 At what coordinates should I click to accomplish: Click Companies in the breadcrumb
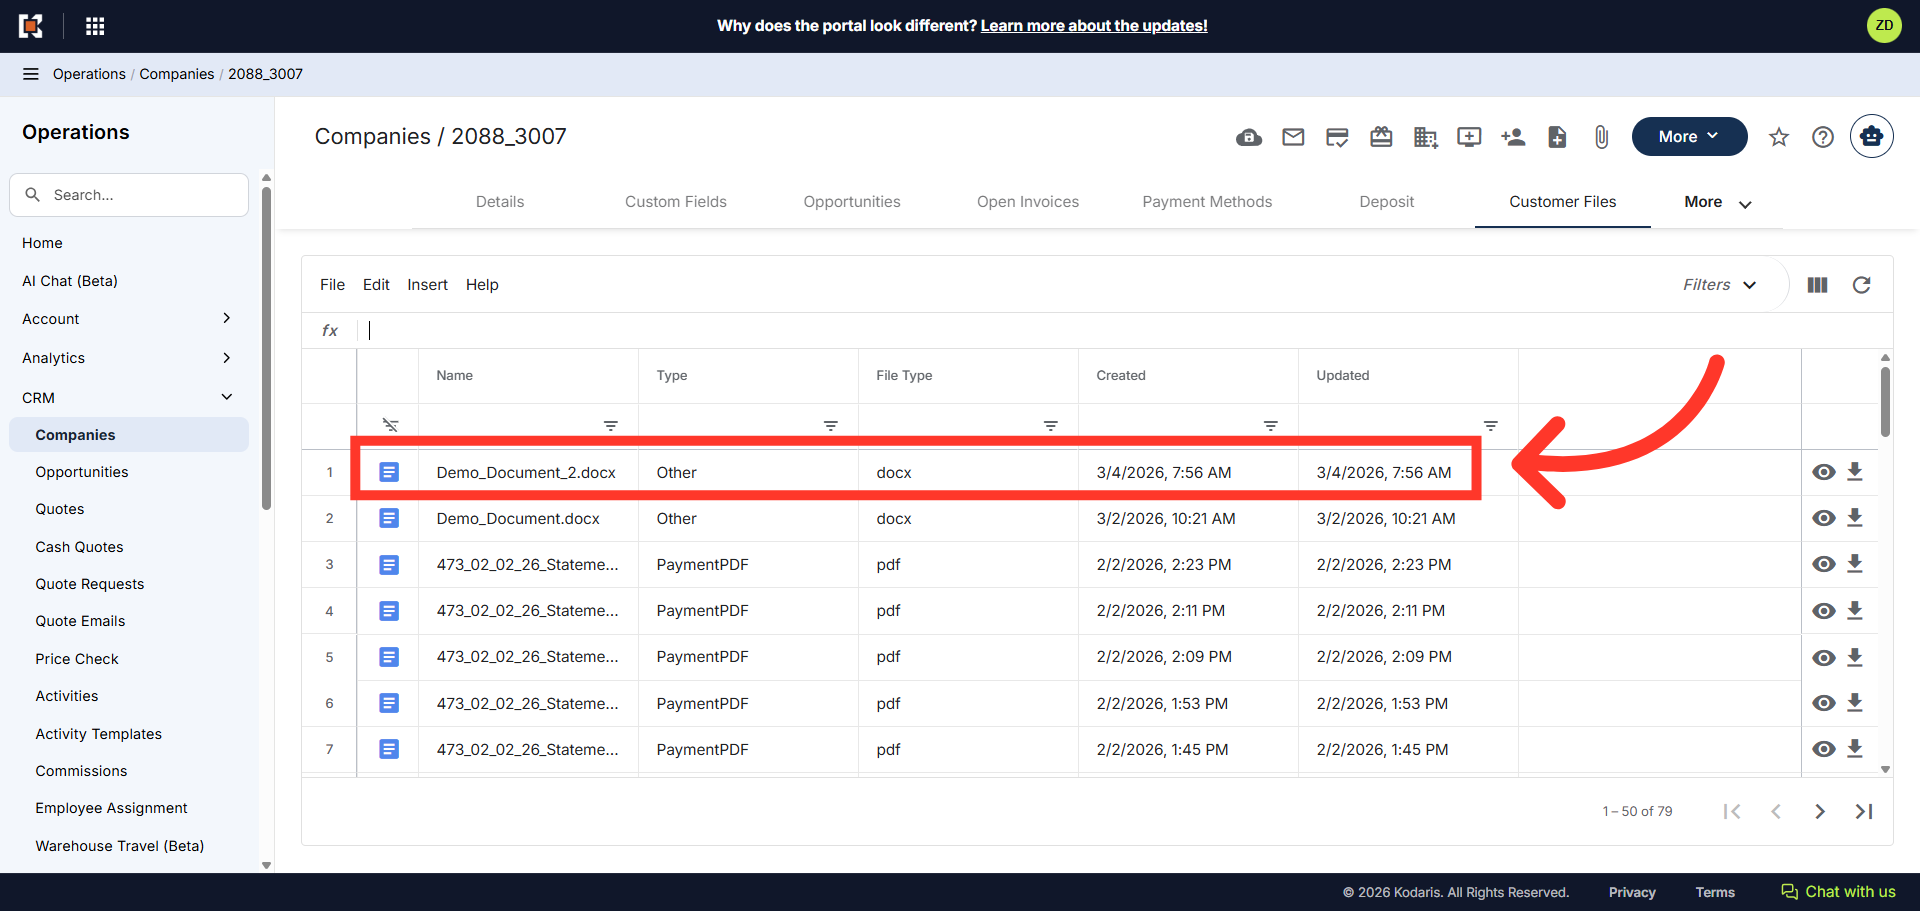177,74
